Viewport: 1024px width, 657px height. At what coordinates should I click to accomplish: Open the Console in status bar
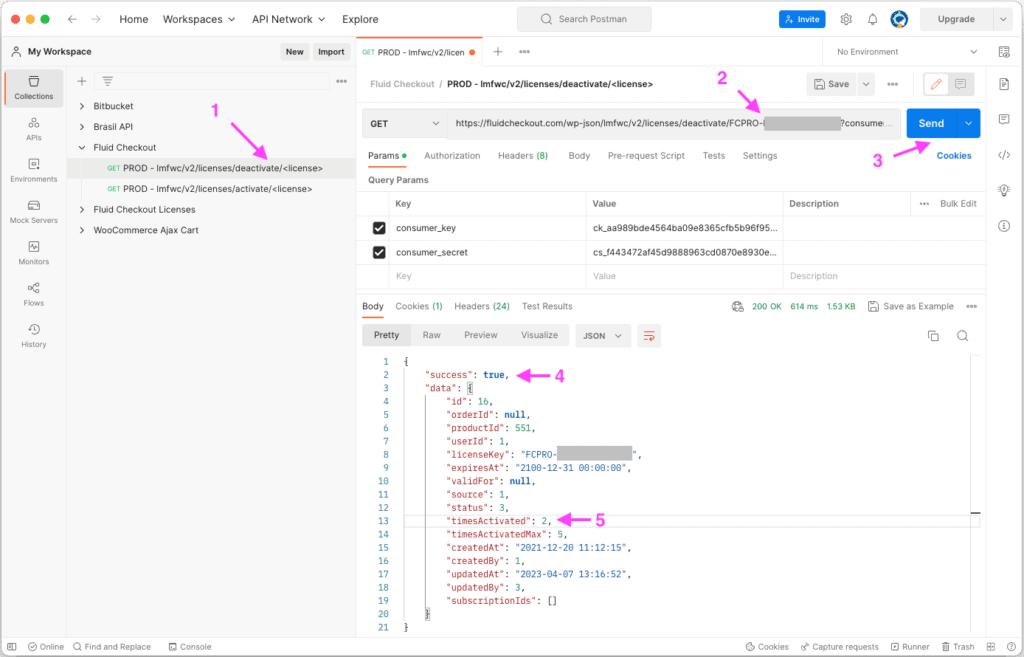tap(190, 647)
